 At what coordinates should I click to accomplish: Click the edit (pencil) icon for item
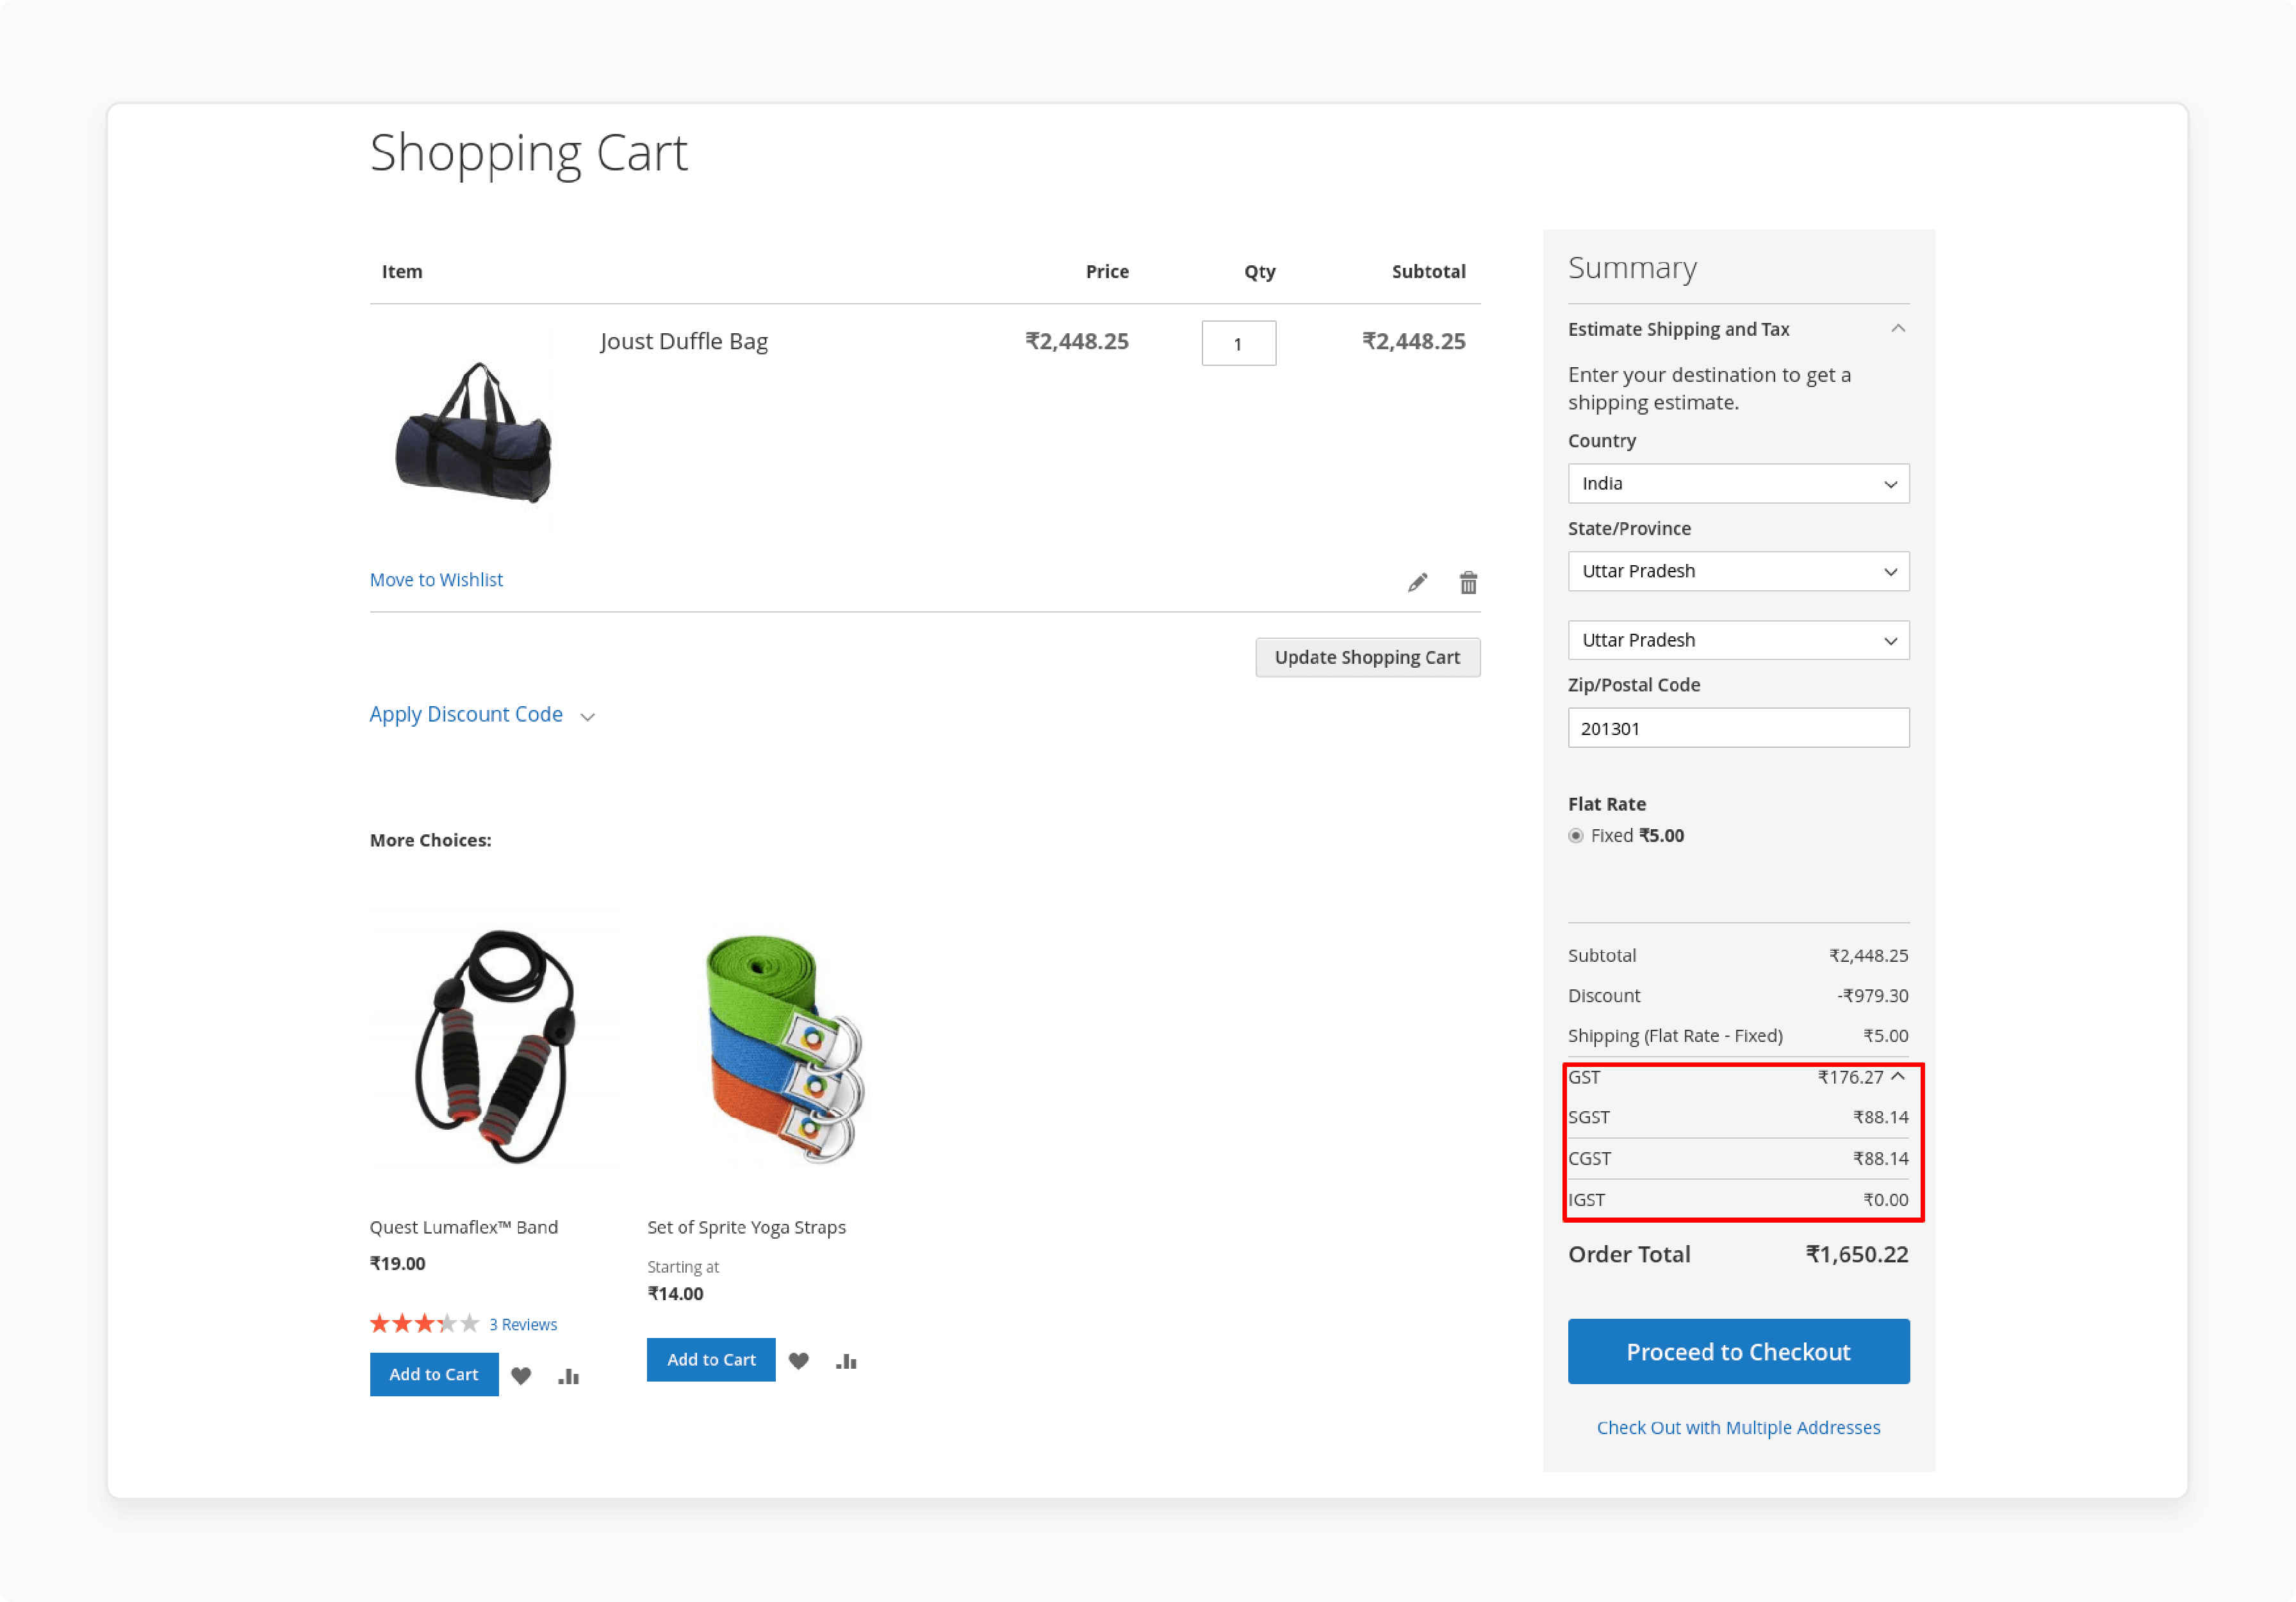pyautogui.click(x=1418, y=581)
